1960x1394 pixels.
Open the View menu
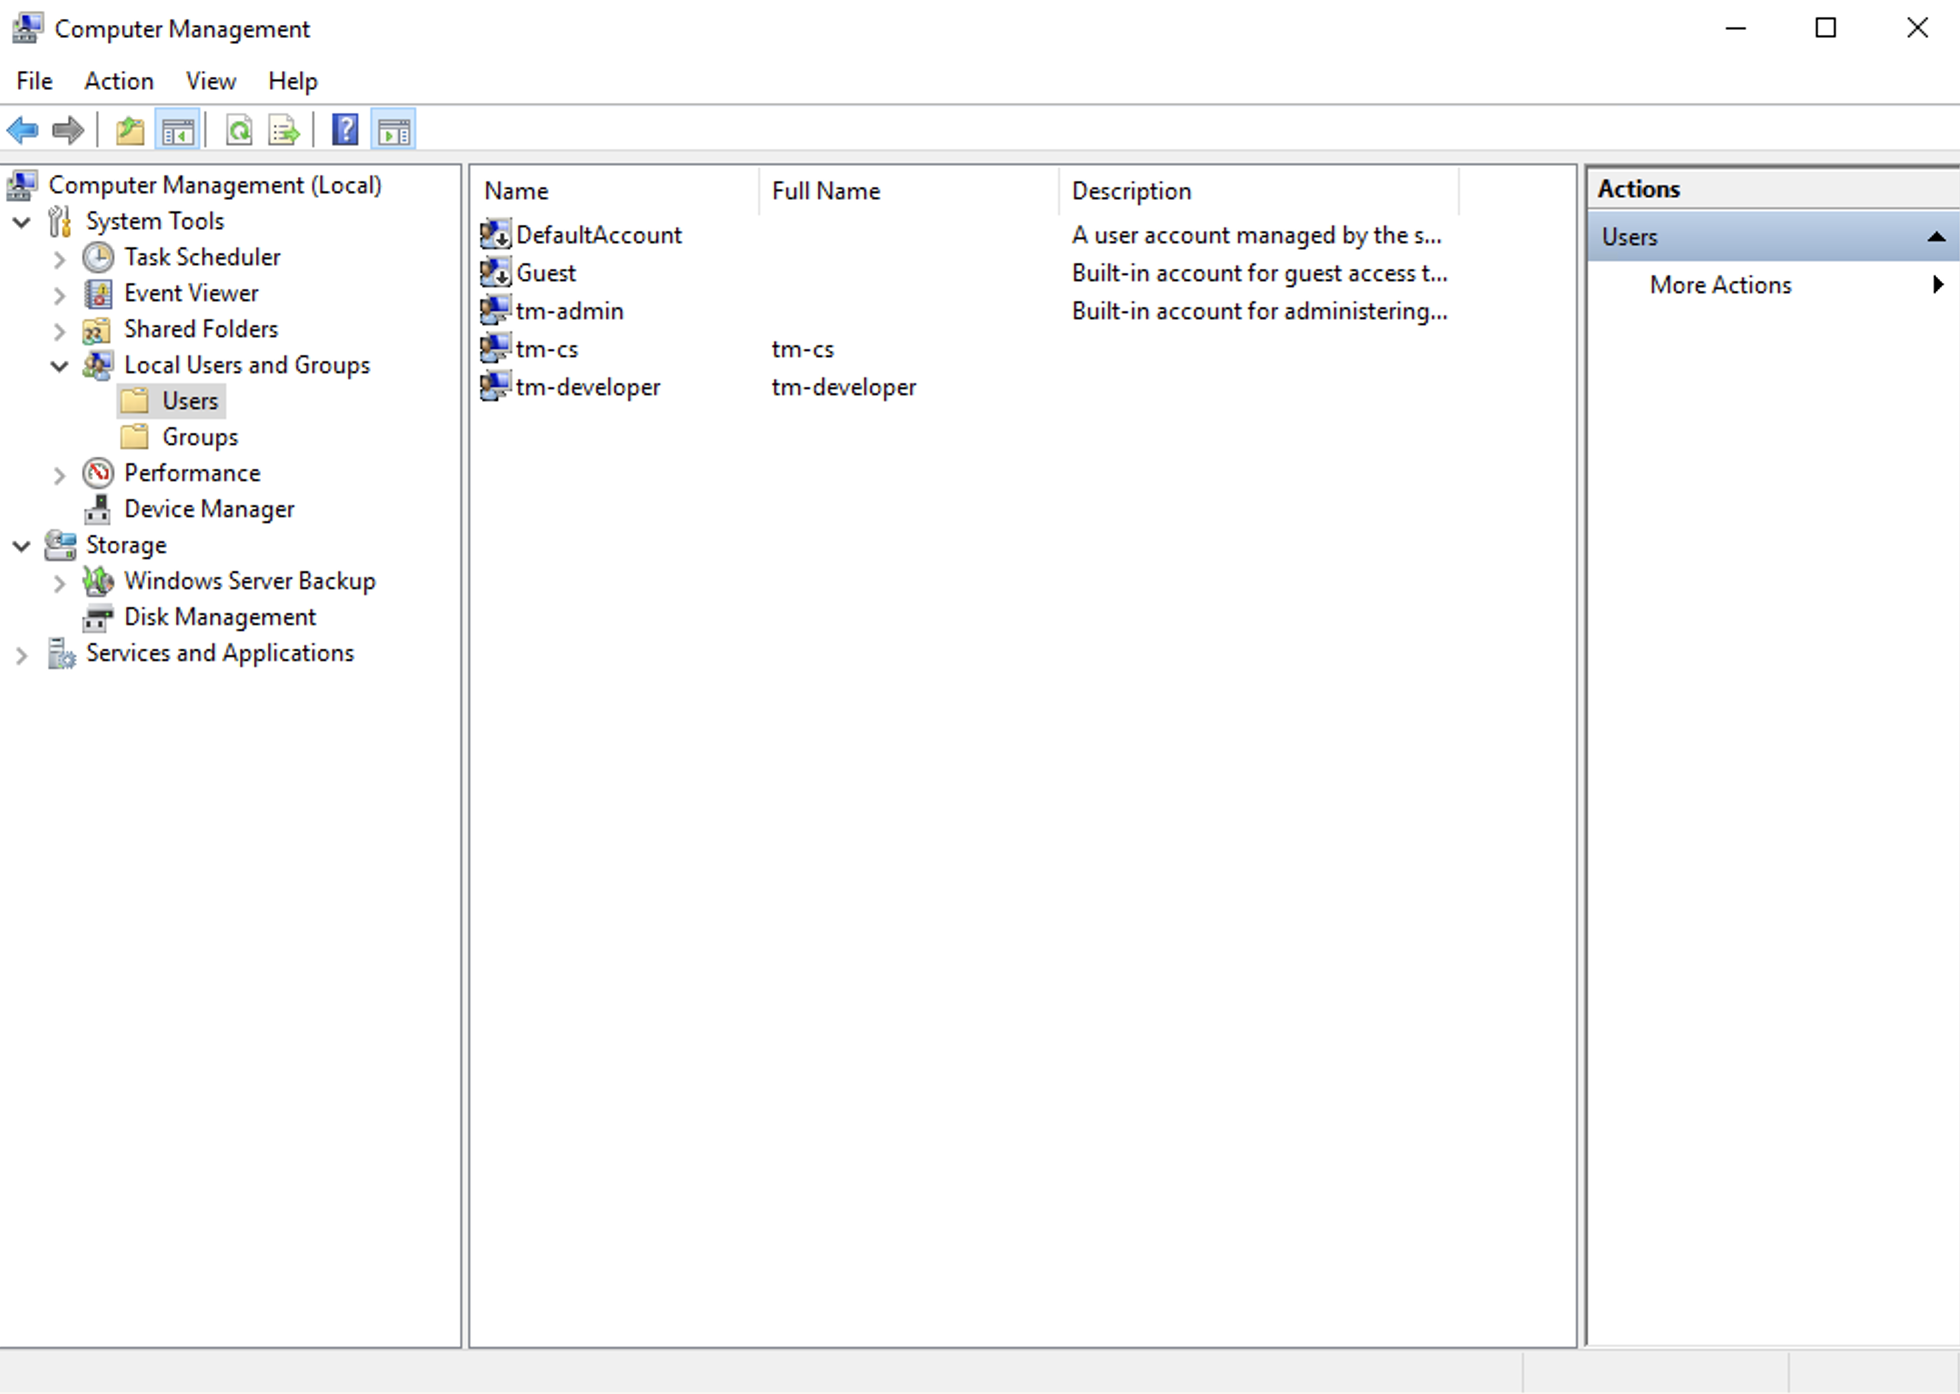pyautogui.click(x=210, y=81)
